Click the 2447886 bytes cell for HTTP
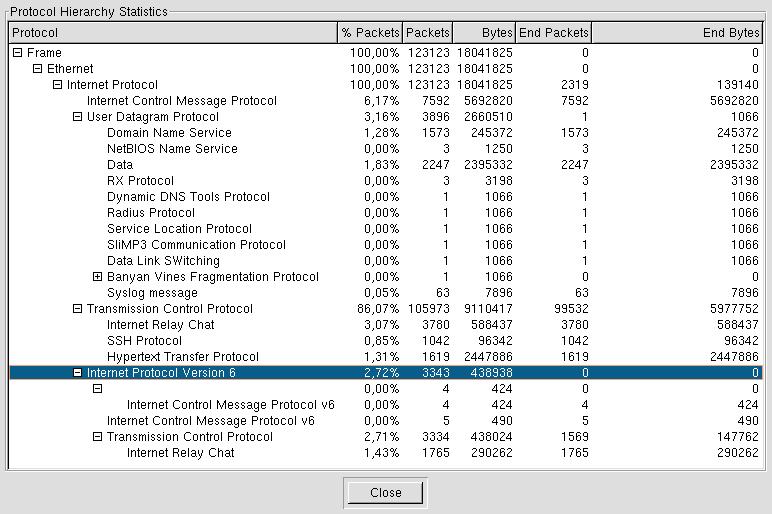 point(488,357)
